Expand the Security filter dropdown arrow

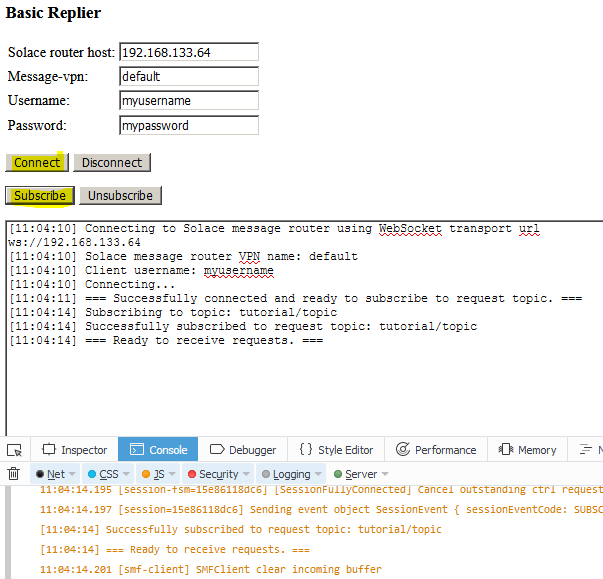pos(246,475)
